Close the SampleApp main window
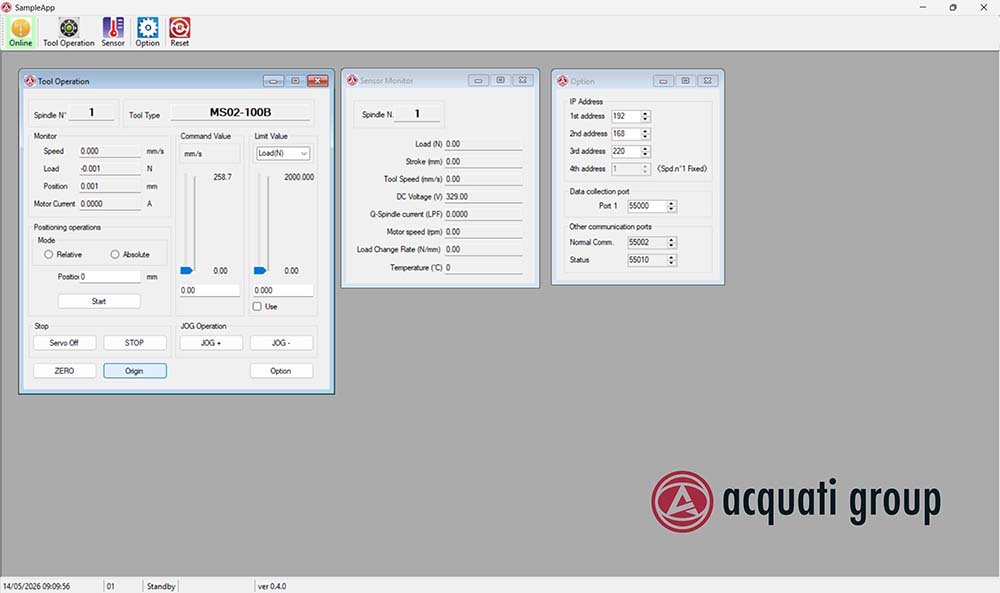 (x=983, y=7)
